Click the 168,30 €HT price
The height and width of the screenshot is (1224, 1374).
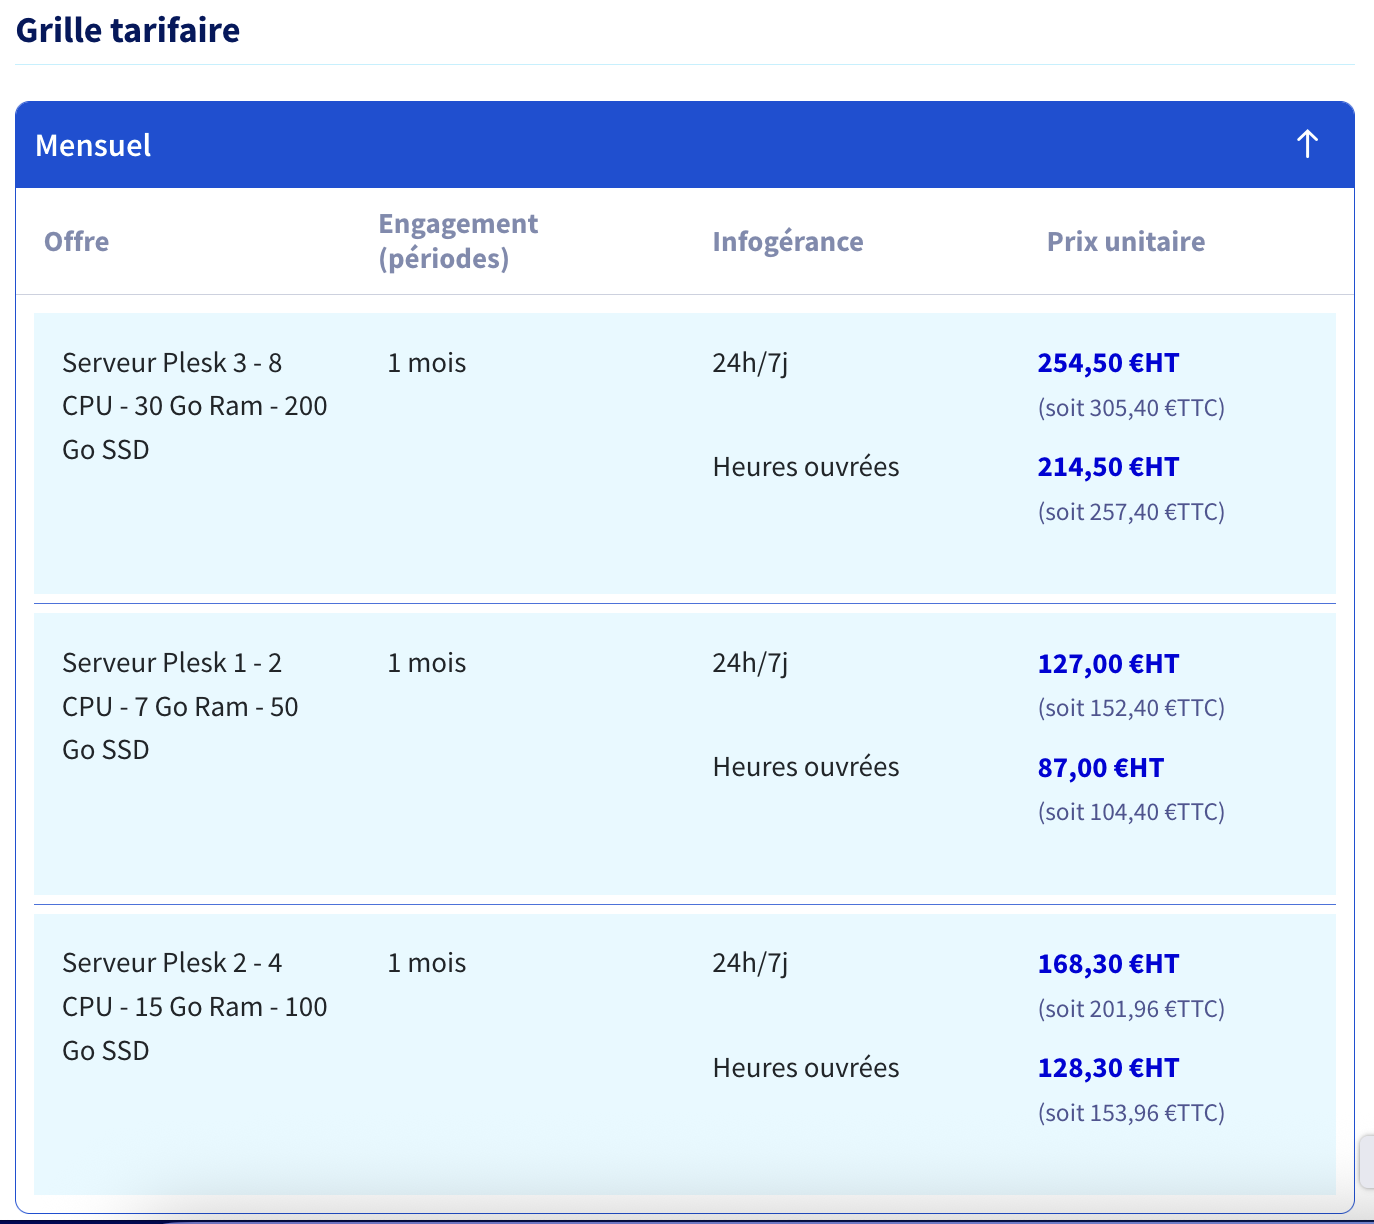point(1108,964)
